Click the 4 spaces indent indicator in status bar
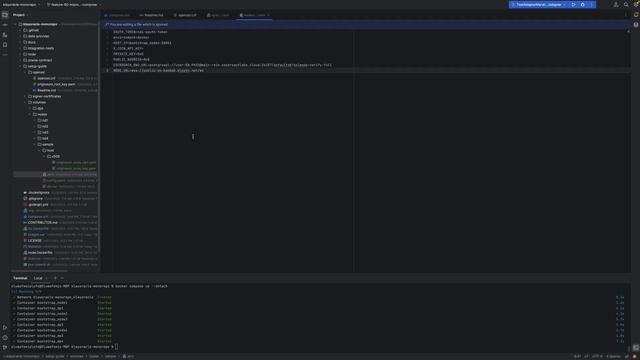The image size is (640, 360). pos(613,356)
